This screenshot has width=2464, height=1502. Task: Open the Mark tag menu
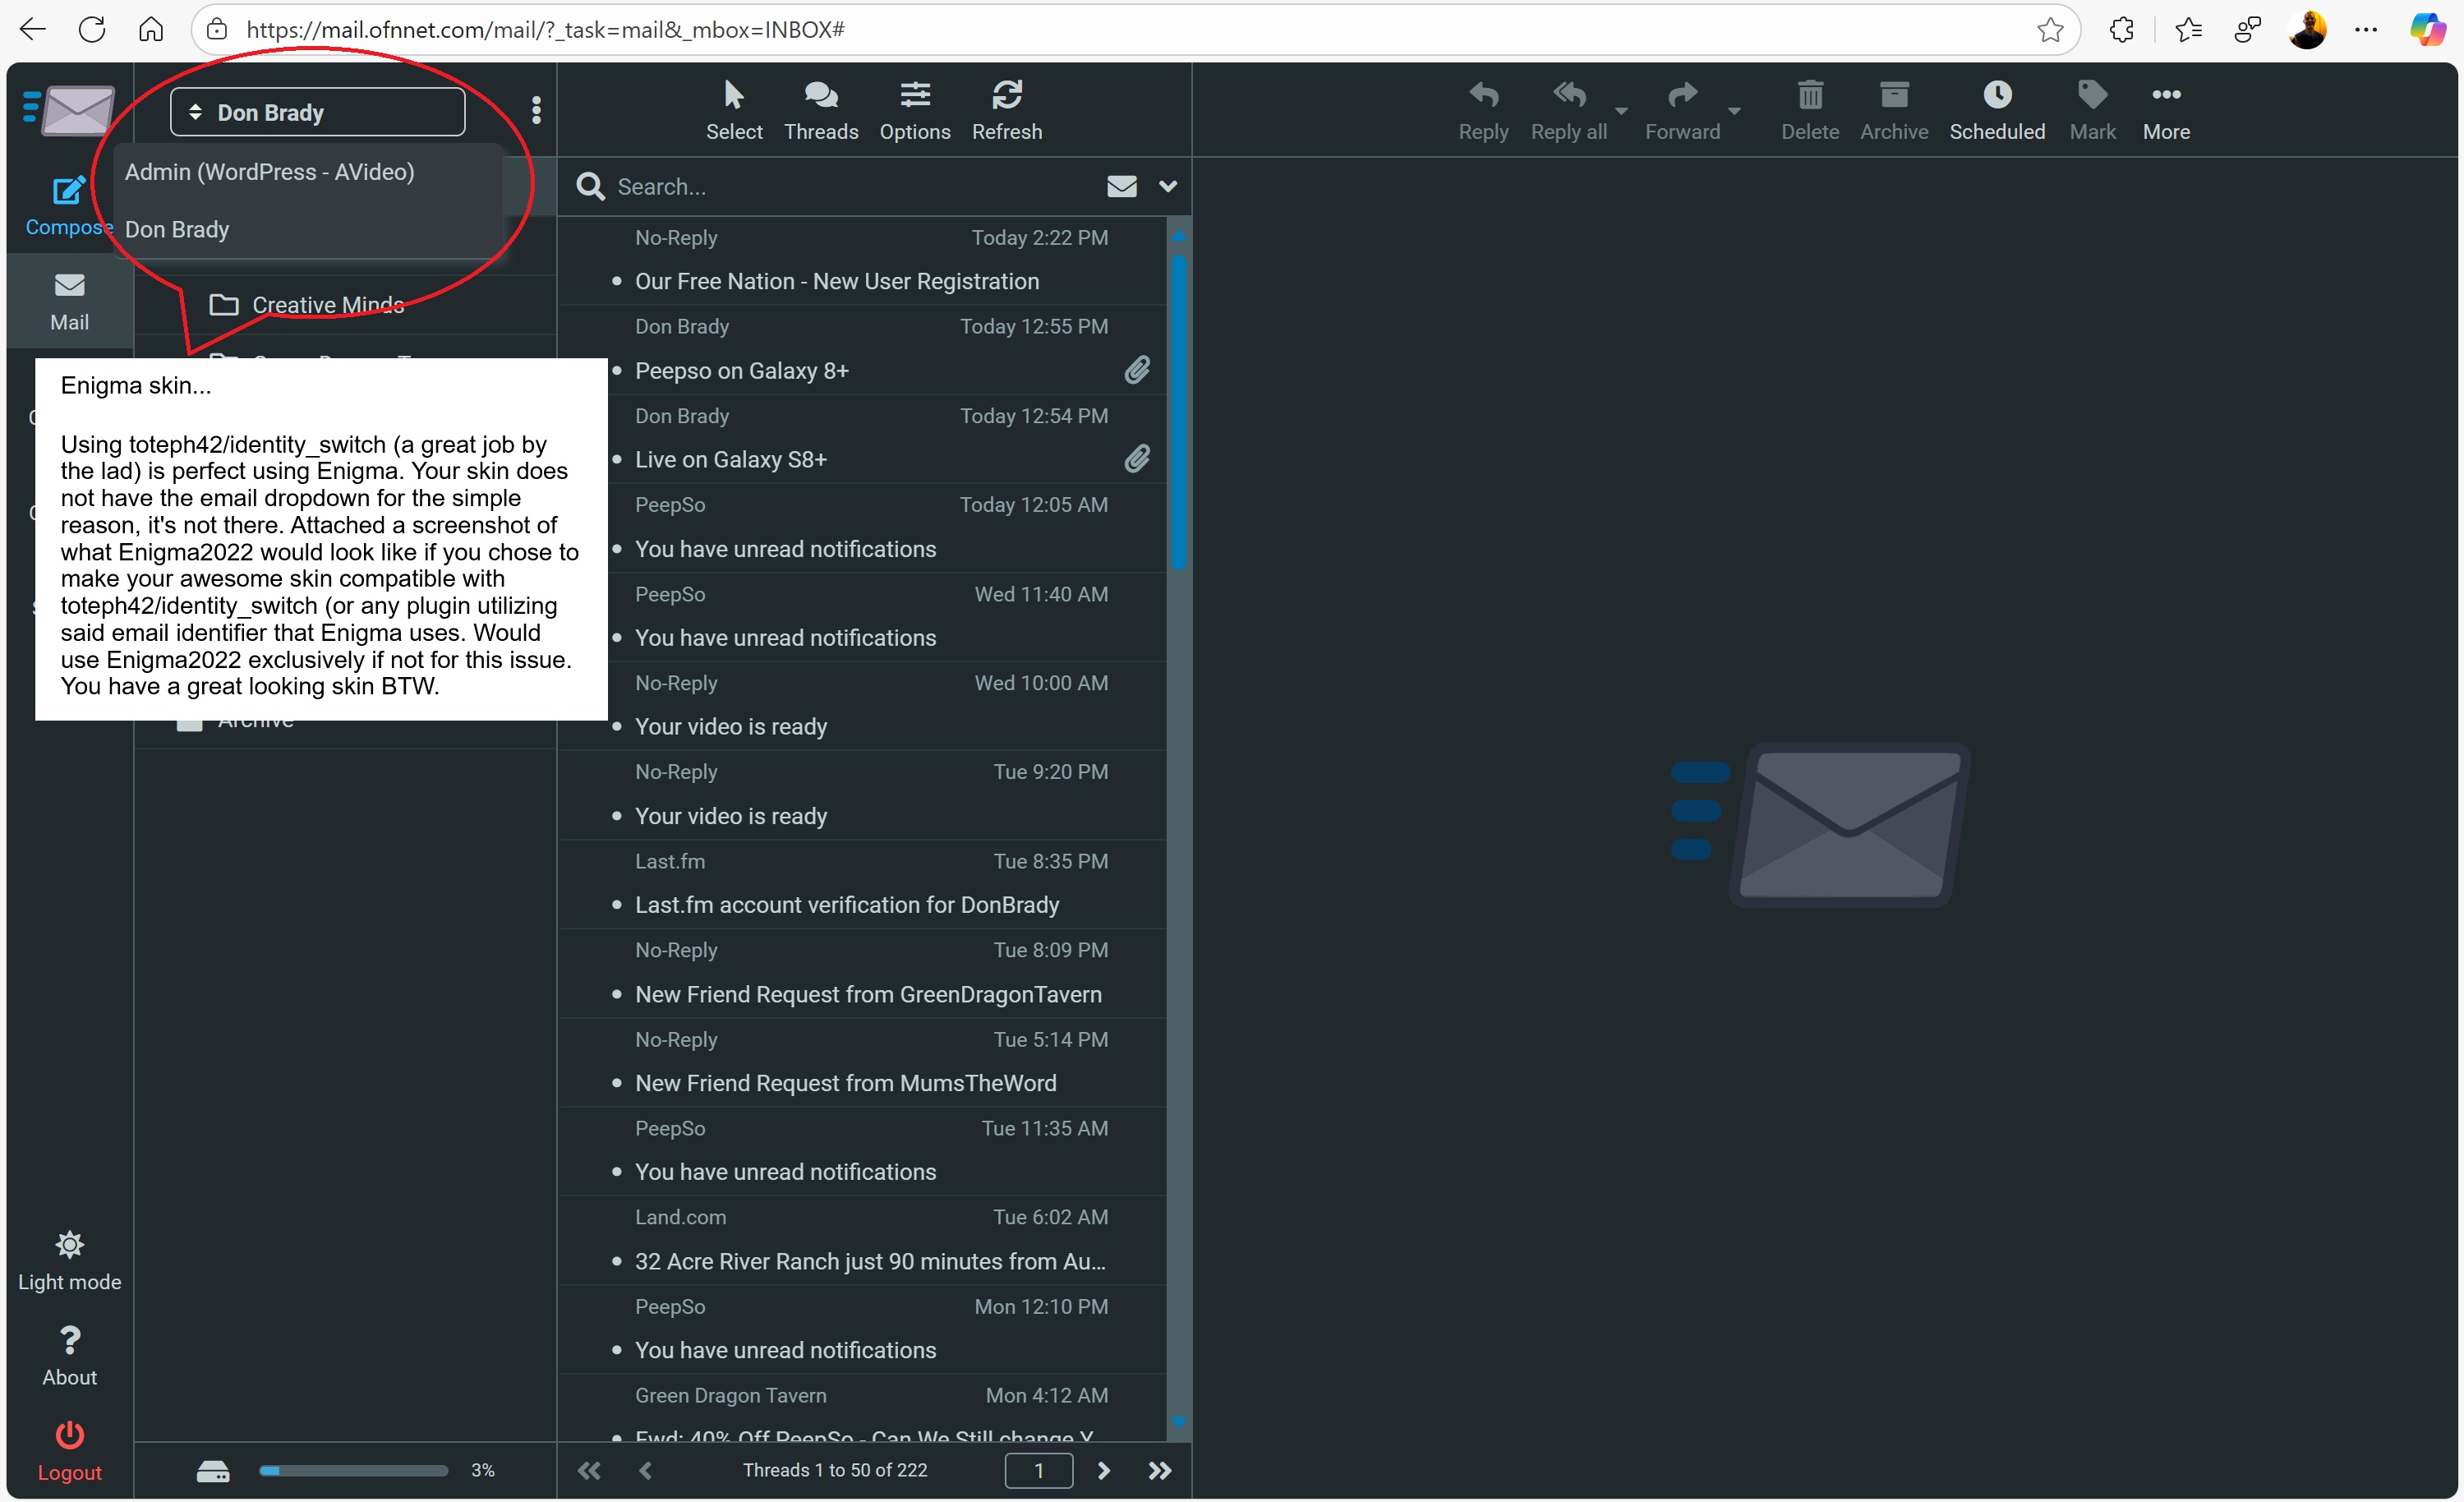click(2092, 110)
